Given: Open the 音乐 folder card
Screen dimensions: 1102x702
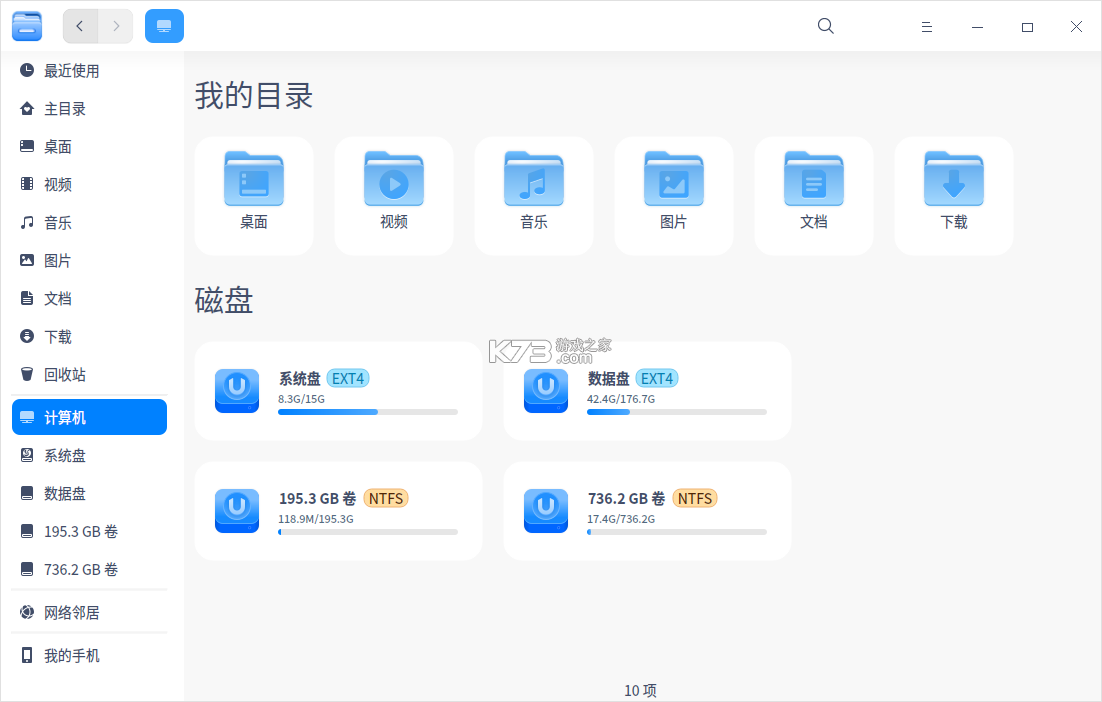Looking at the screenshot, I should click(x=534, y=196).
